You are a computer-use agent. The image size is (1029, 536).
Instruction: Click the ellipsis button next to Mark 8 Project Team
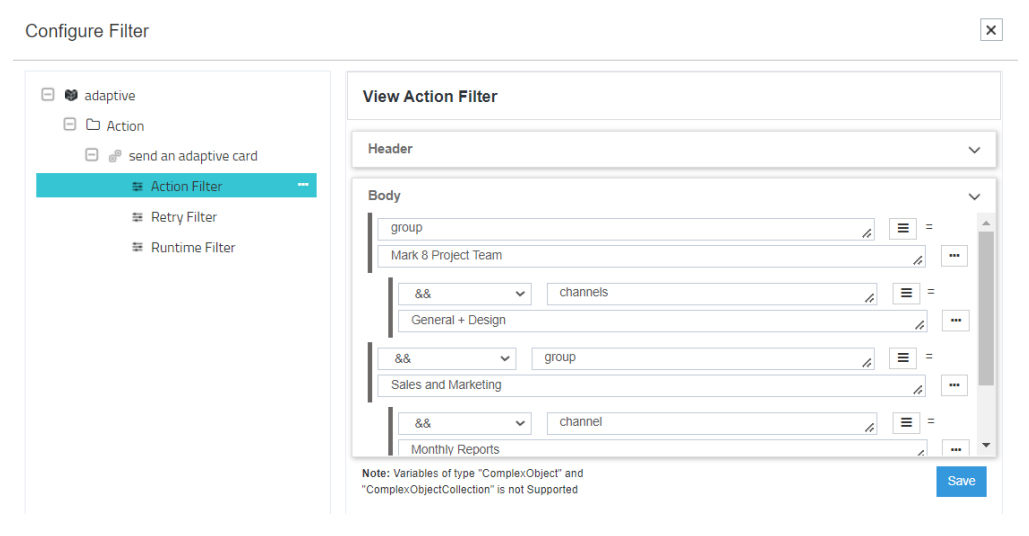click(954, 256)
